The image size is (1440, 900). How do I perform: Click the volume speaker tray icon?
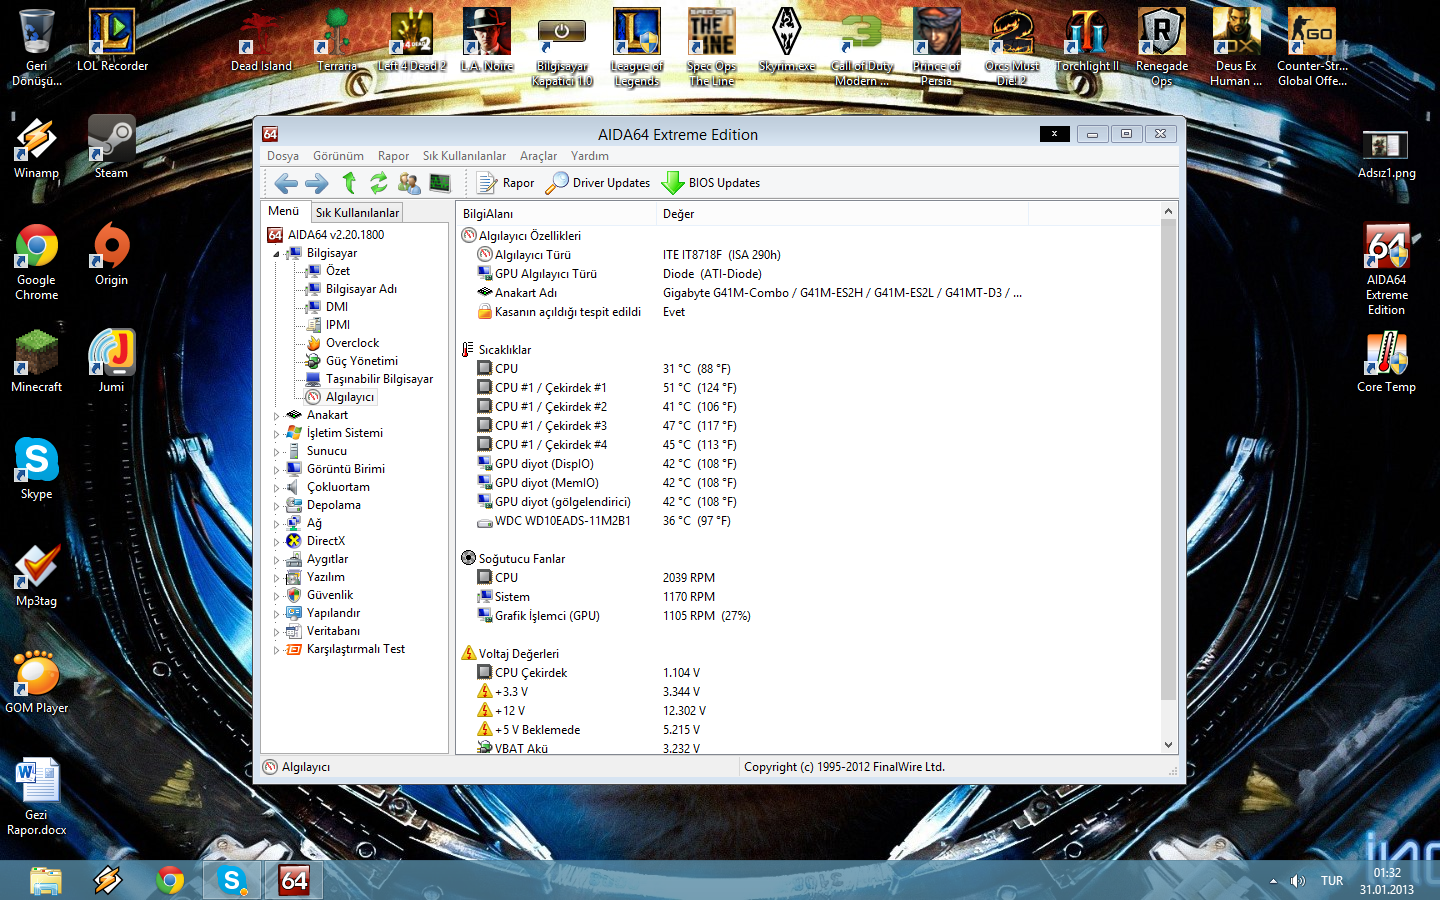click(1297, 881)
